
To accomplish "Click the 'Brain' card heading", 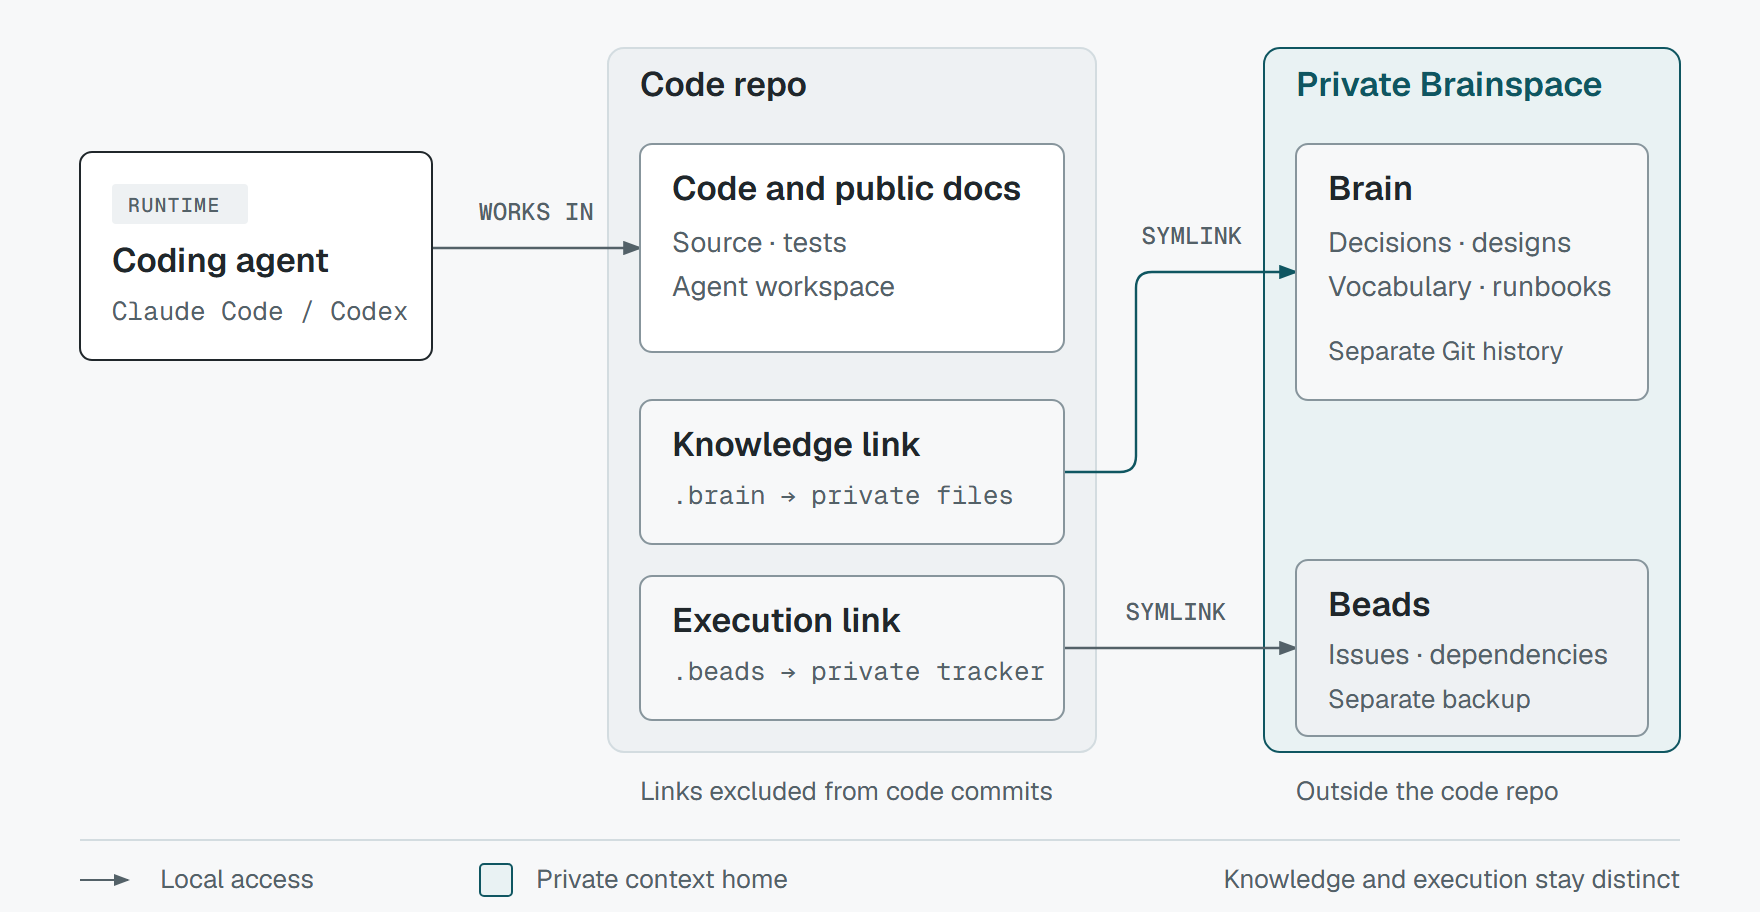I will point(1370,189).
